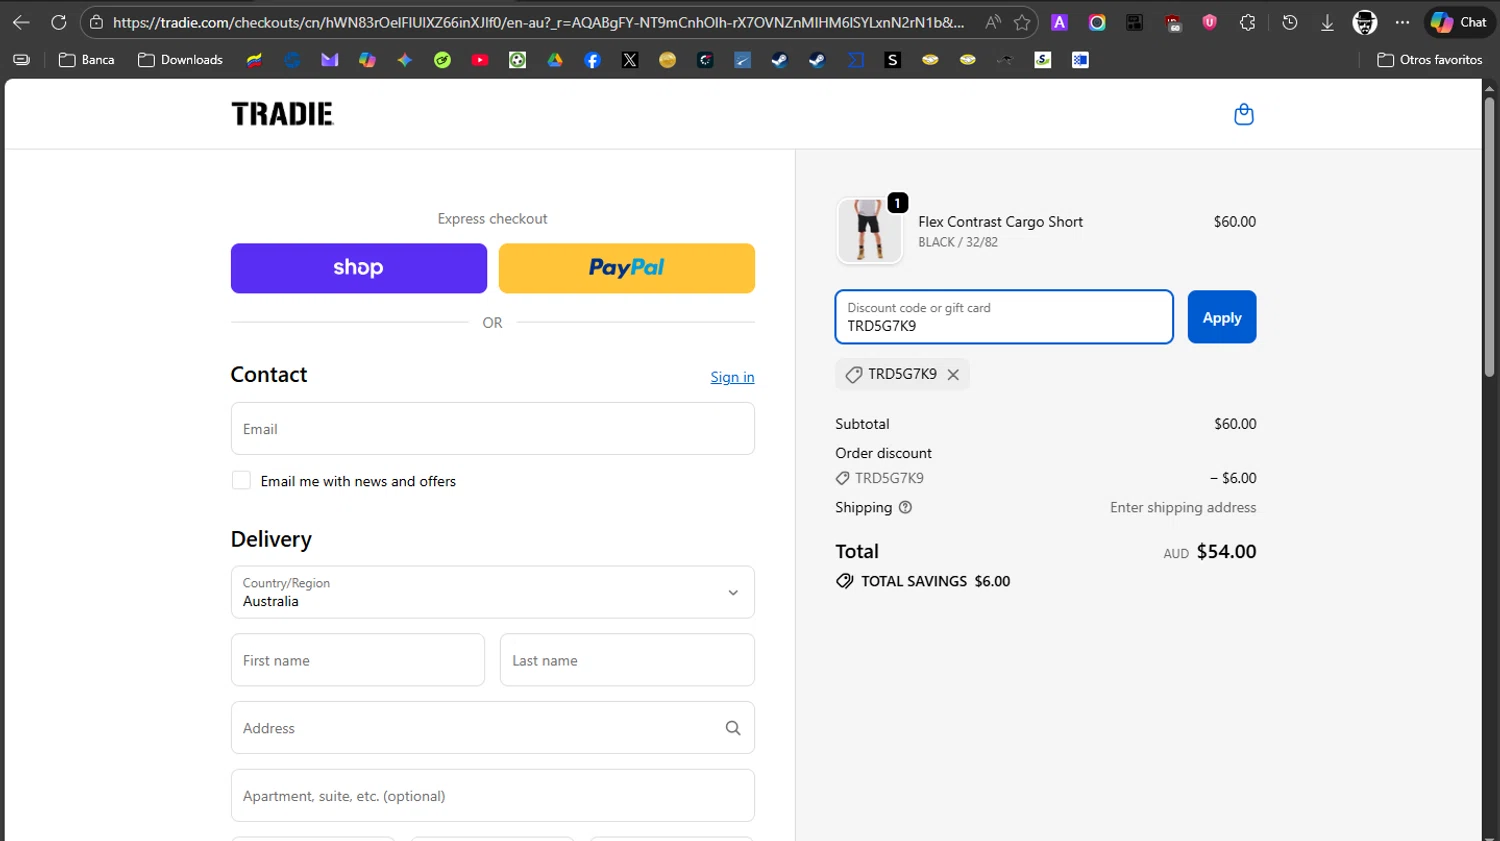This screenshot has width=1500, height=841.
Task: Add page to favorites with the star icon
Action: pos(1022,22)
